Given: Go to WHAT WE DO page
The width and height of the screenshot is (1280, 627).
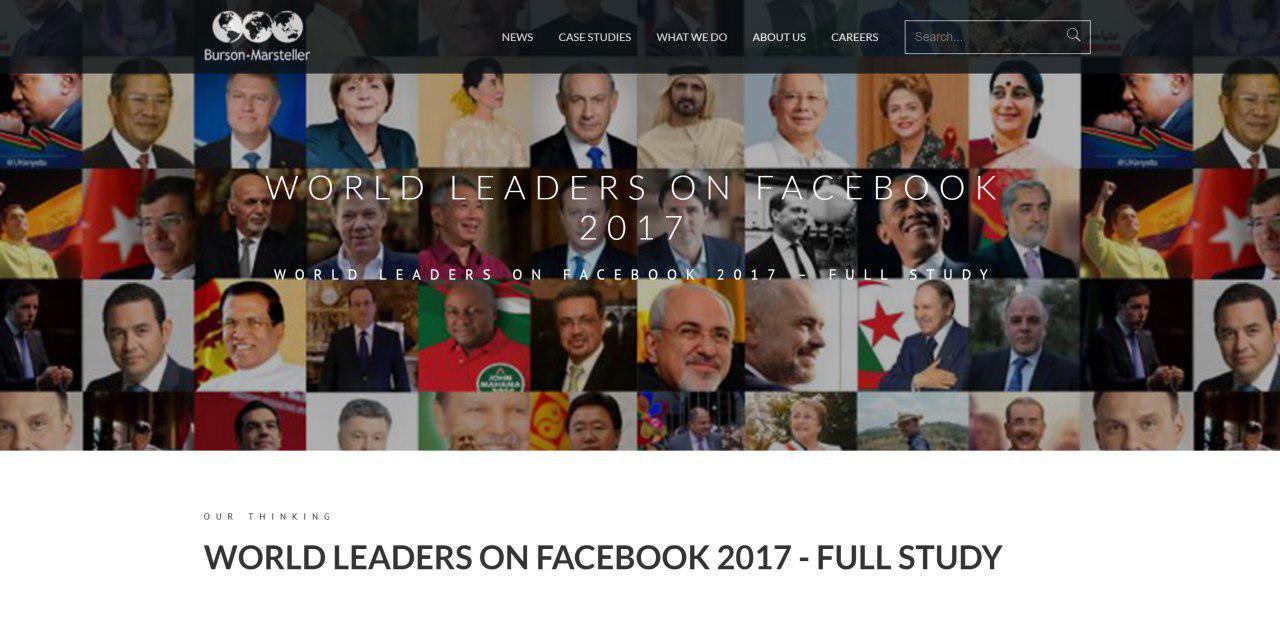Looking at the screenshot, I should coord(691,37).
